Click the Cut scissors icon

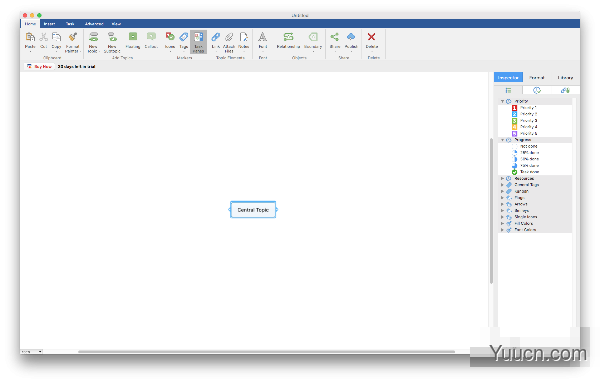pyautogui.click(x=43, y=37)
